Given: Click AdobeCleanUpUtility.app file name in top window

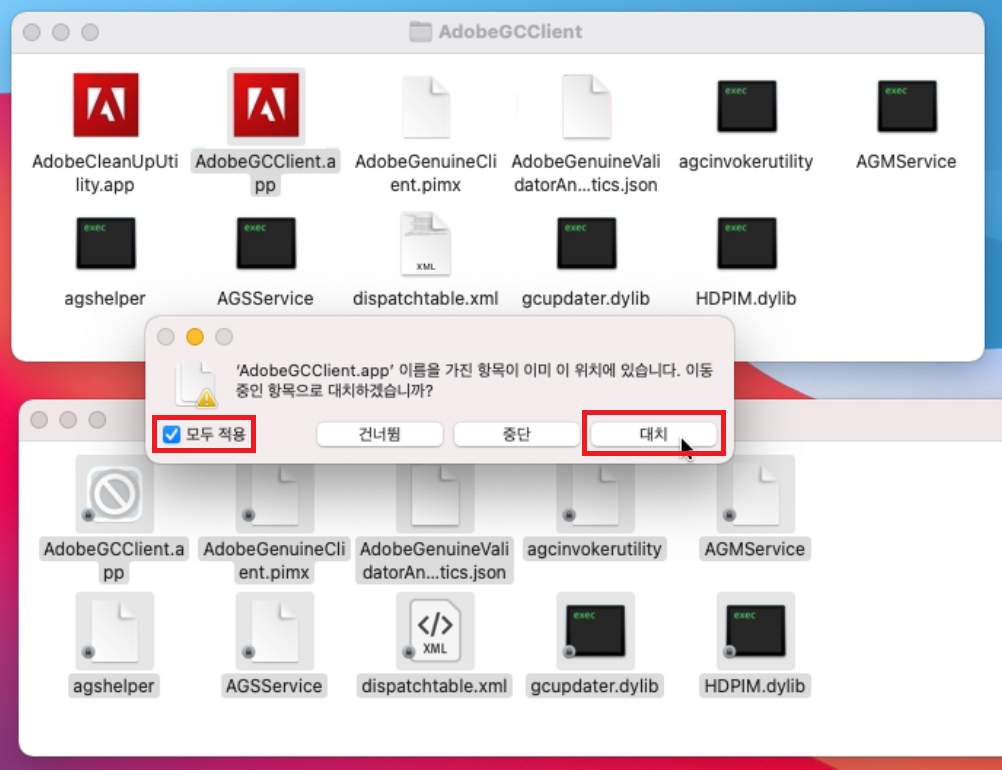Looking at the screenshot, I should [x=105, y=173].
